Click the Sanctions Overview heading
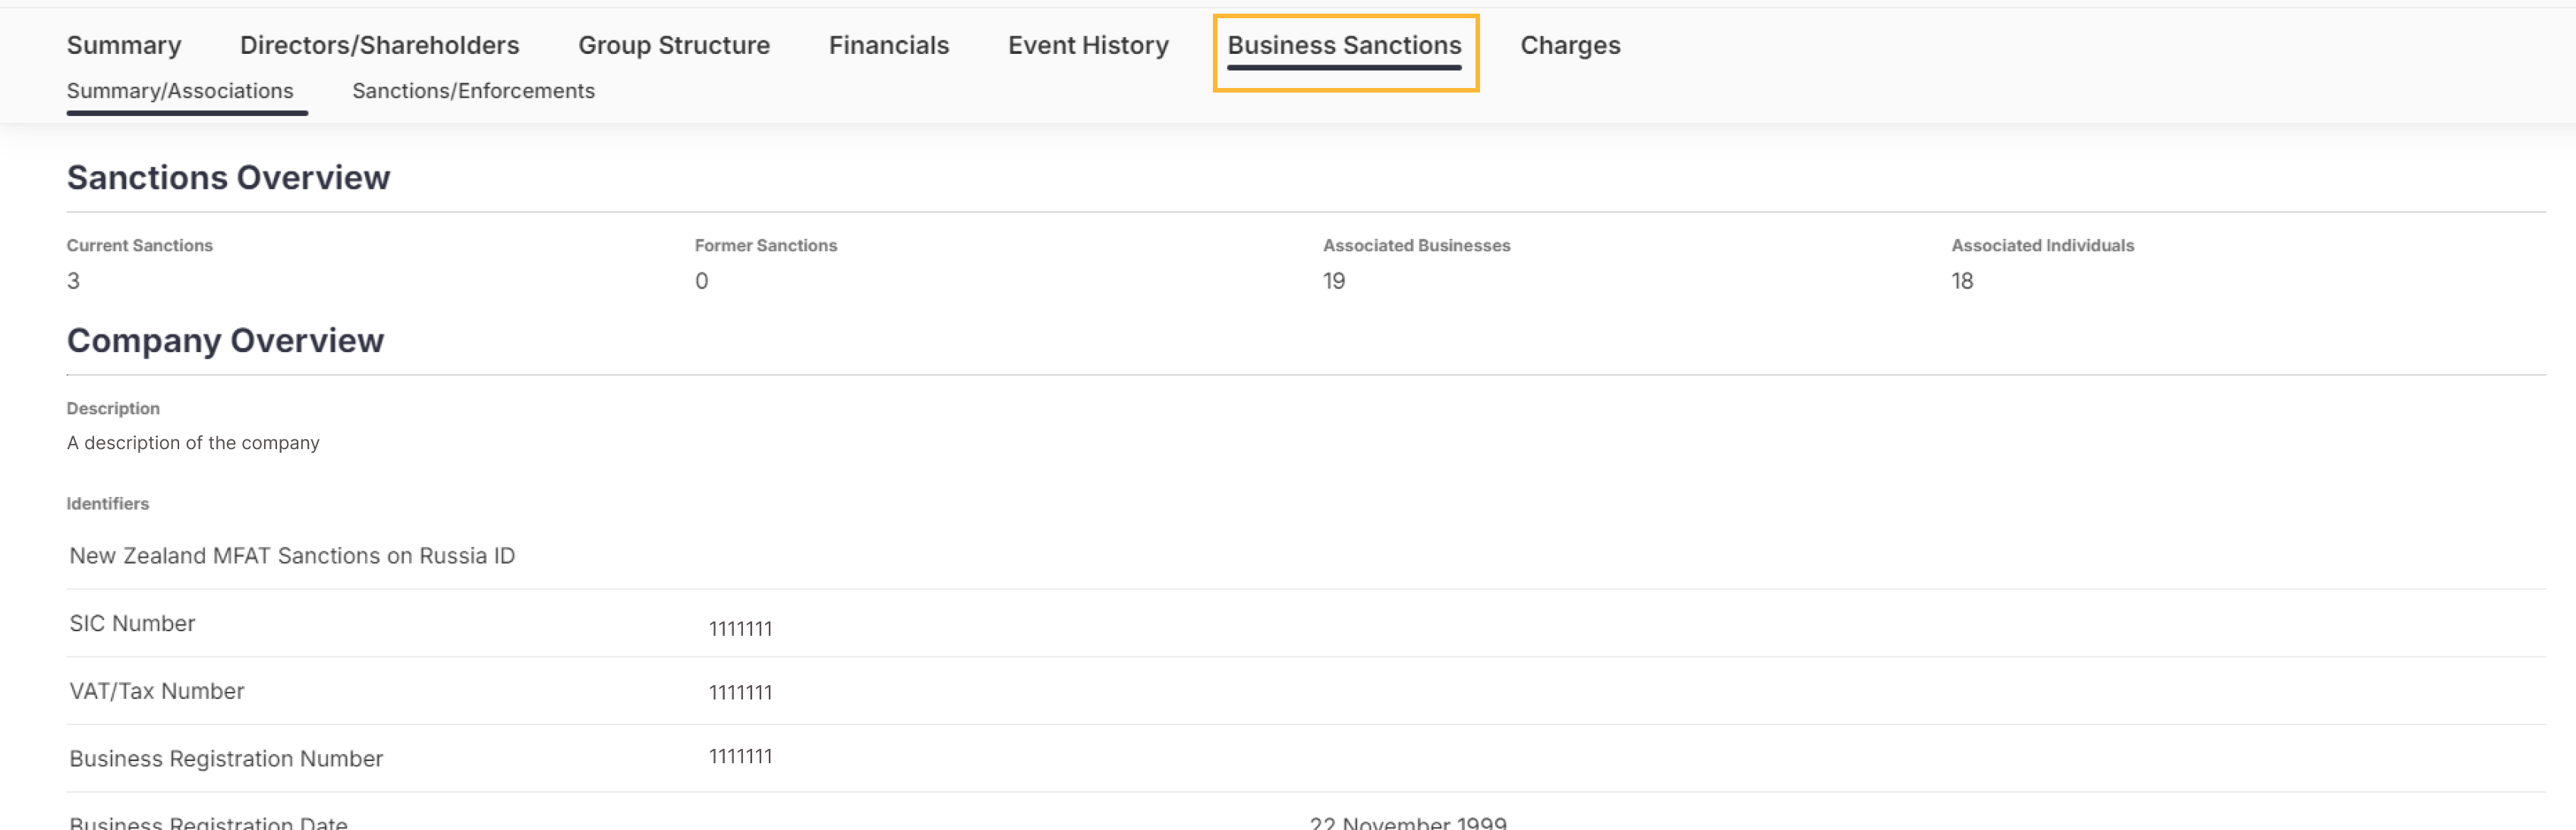The image size is (2576, 830). tap(228, 177)
